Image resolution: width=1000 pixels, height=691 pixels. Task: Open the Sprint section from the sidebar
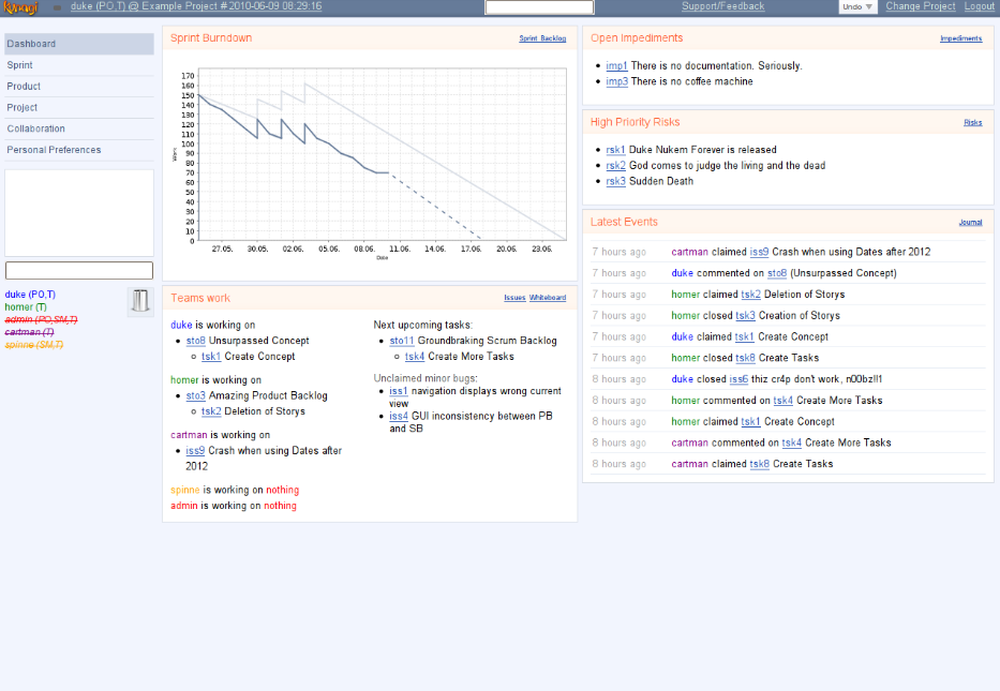[x=19, y=64]
